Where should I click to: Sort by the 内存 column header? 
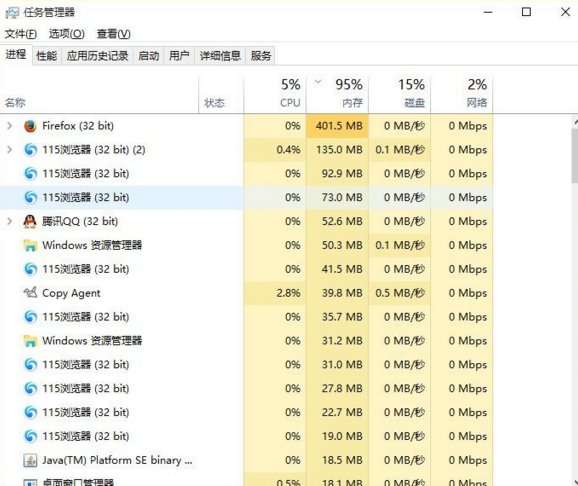tap(337, 94)
